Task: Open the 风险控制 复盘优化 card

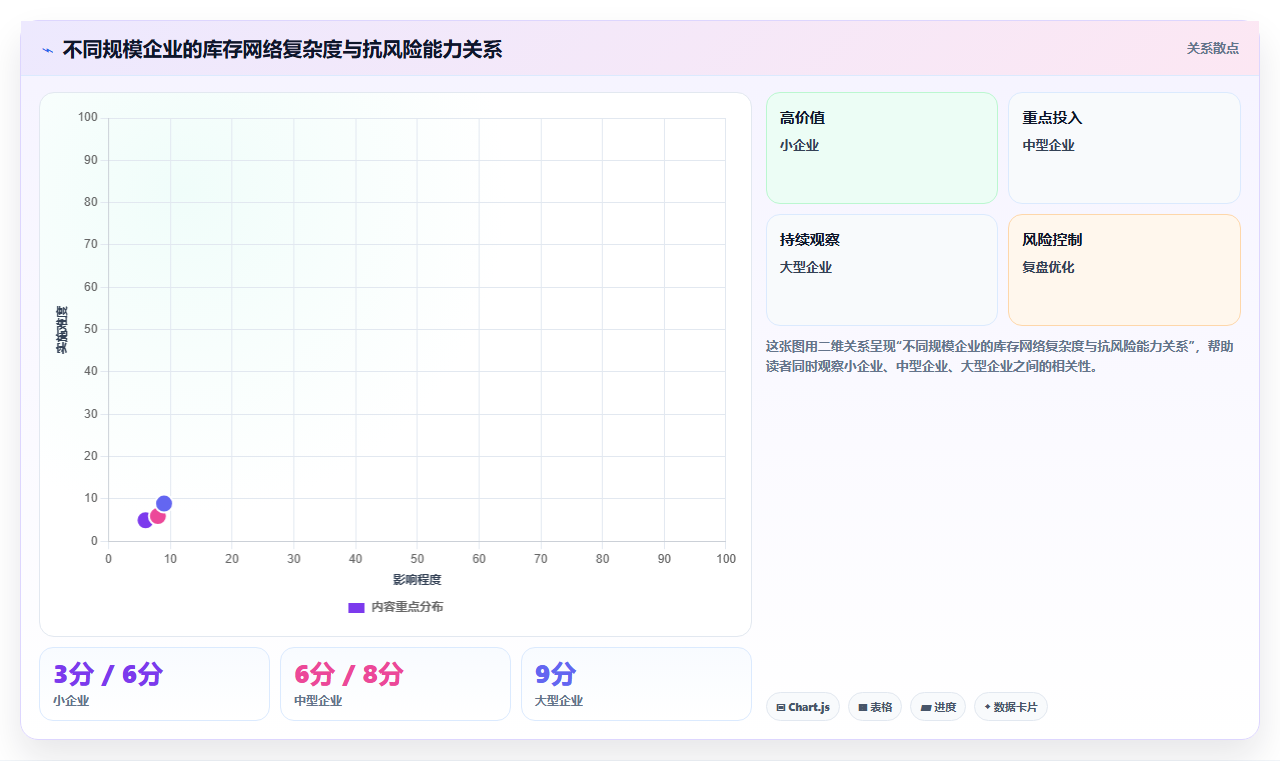Action: [1124, 270]
